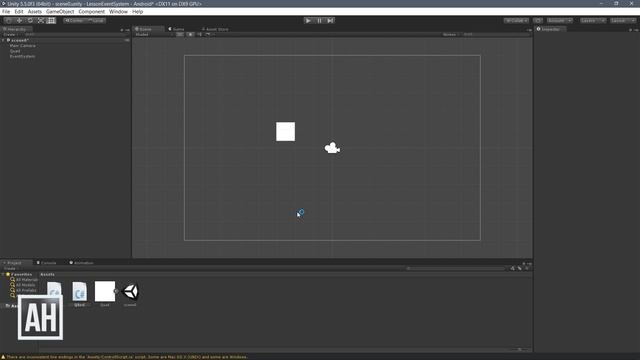Open the Assets menu
The height and width of the screenshot is (360, 640).
coord(35,11)
